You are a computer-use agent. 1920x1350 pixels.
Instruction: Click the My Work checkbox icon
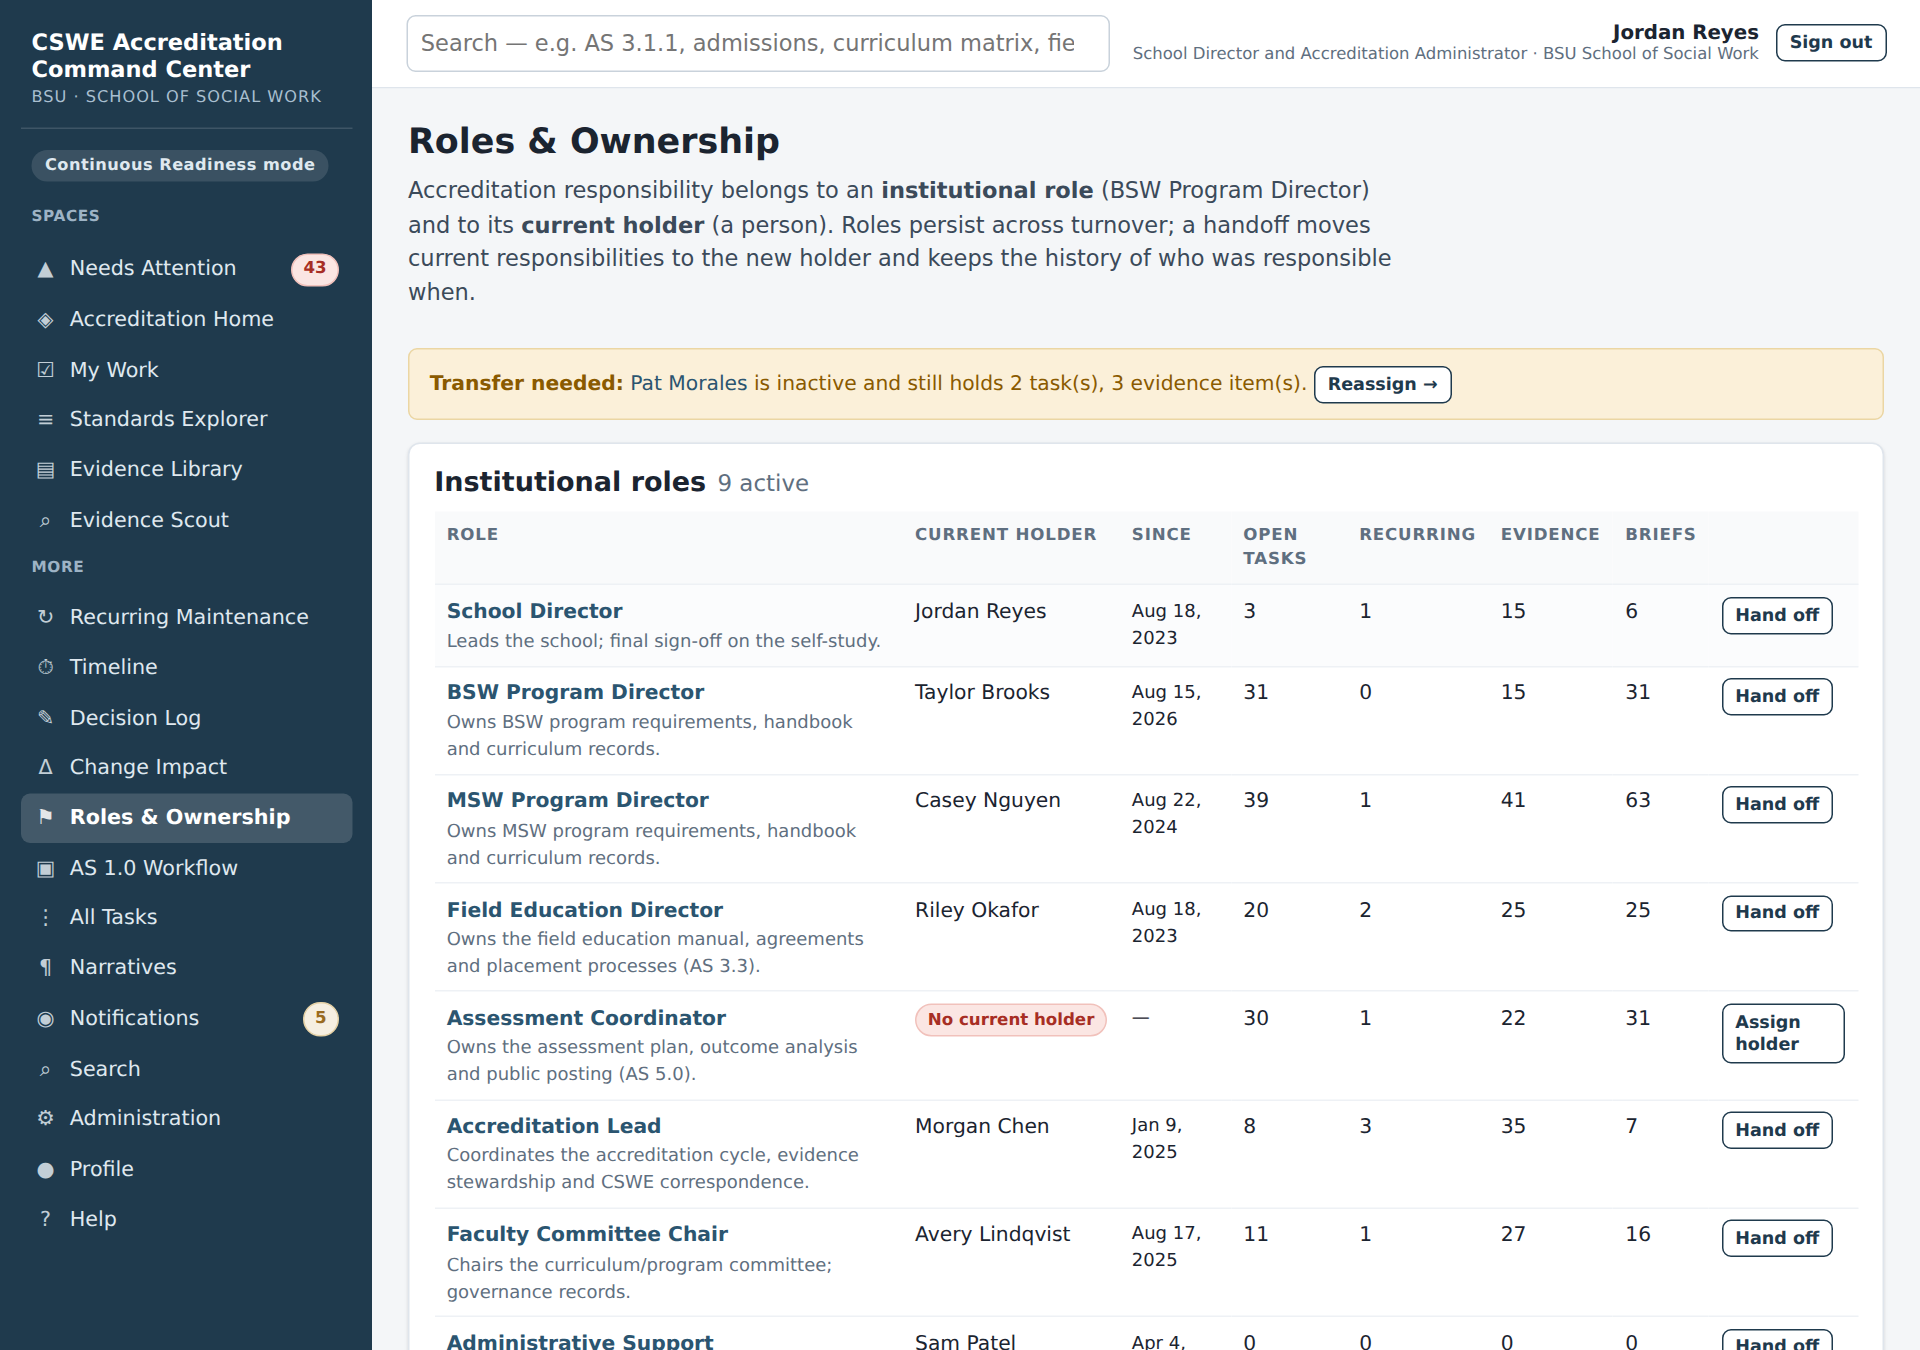(45, 370)
